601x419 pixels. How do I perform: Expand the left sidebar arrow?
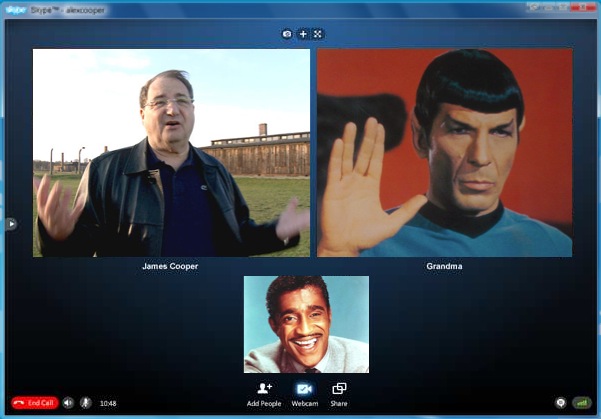click(11, 224)
